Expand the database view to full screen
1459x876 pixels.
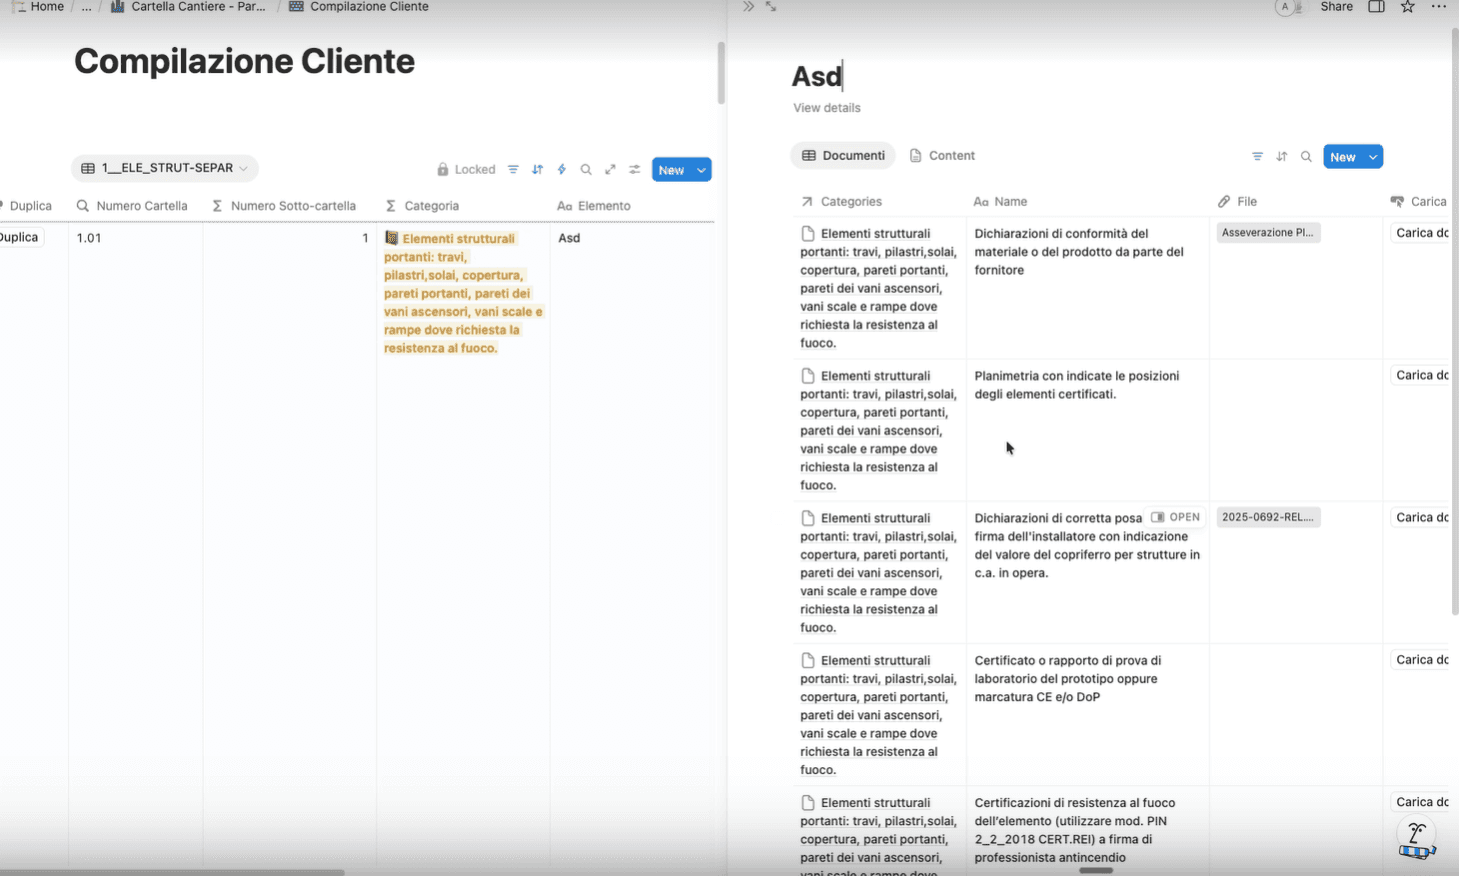610,169
